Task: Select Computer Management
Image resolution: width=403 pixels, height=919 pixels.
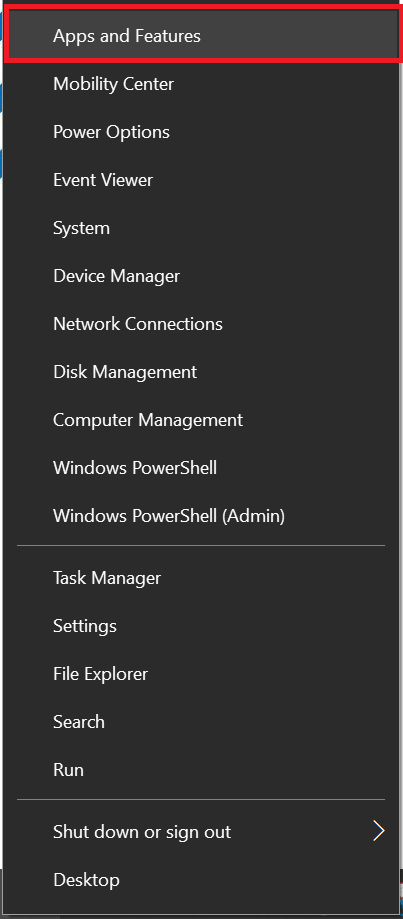Action: point(203,420)
